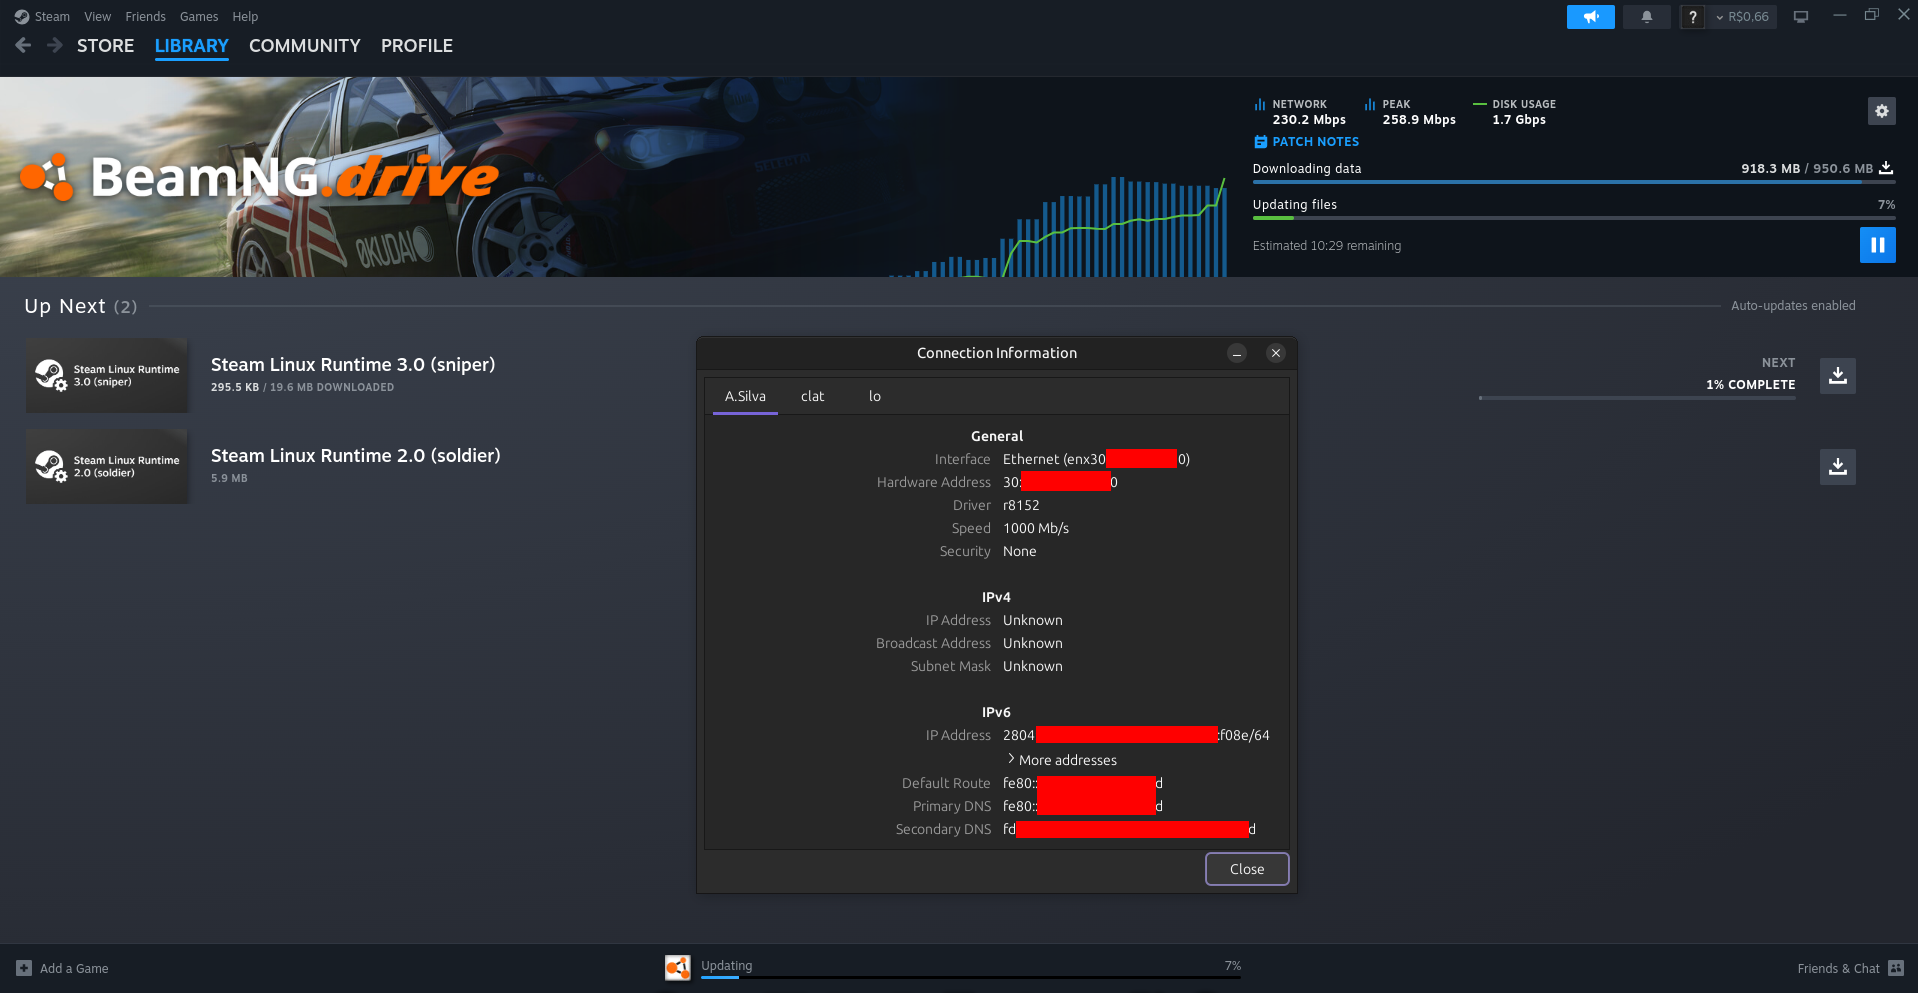Click the Steam Linux Runtime 3.0 (sniper) title
Viewport: 1918px width, 993px height.
coord(353,365)
